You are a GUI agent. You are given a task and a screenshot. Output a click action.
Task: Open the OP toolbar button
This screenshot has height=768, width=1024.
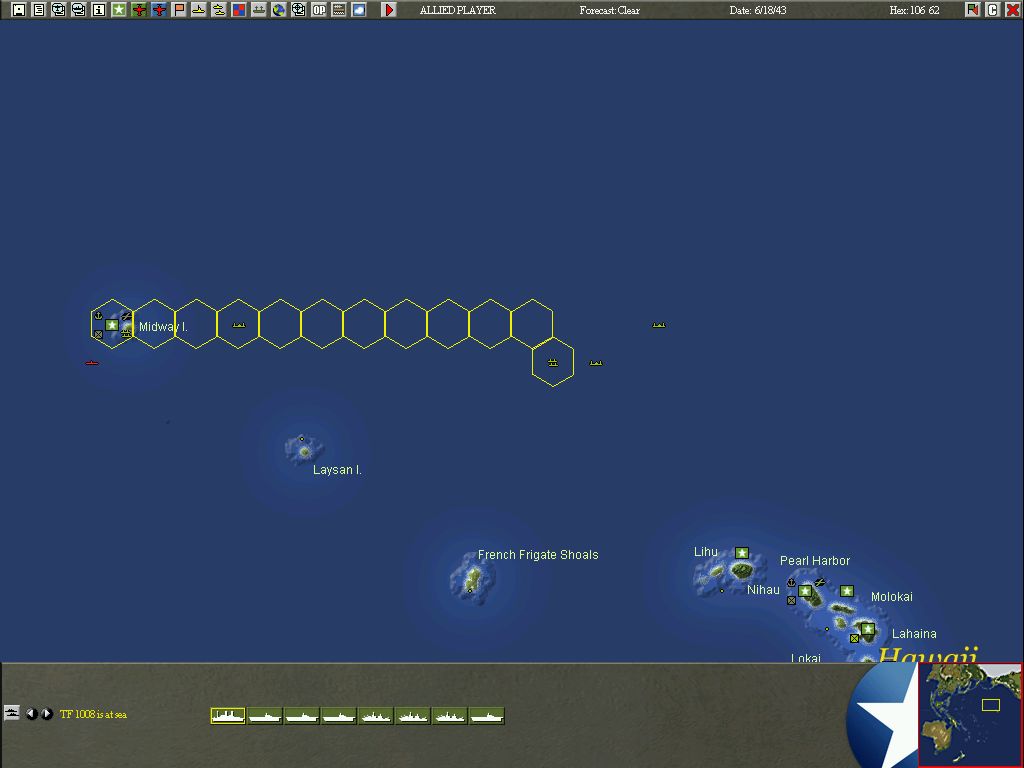tap(319, 10)
